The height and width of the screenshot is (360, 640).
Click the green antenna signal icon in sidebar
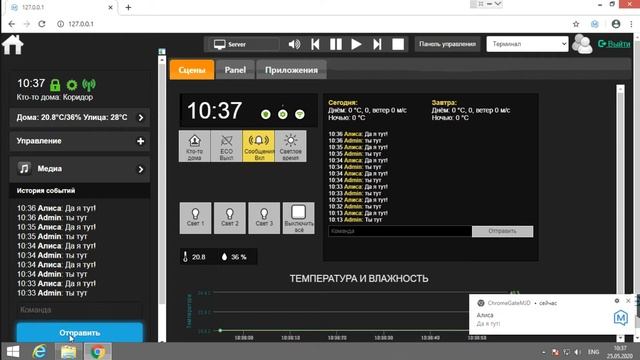coord(89,84)
